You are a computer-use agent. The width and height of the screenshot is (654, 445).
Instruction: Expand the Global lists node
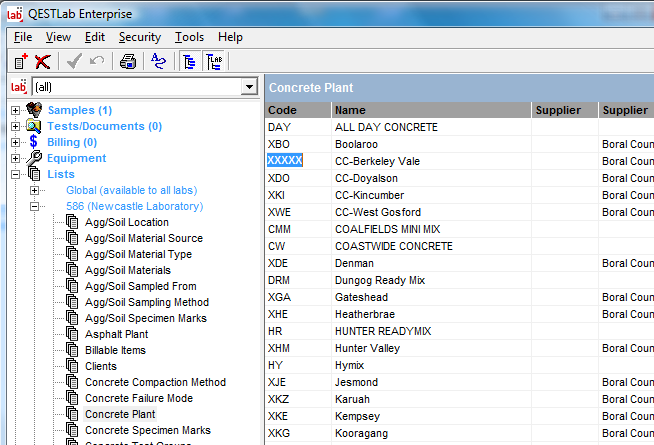[35, 190]
